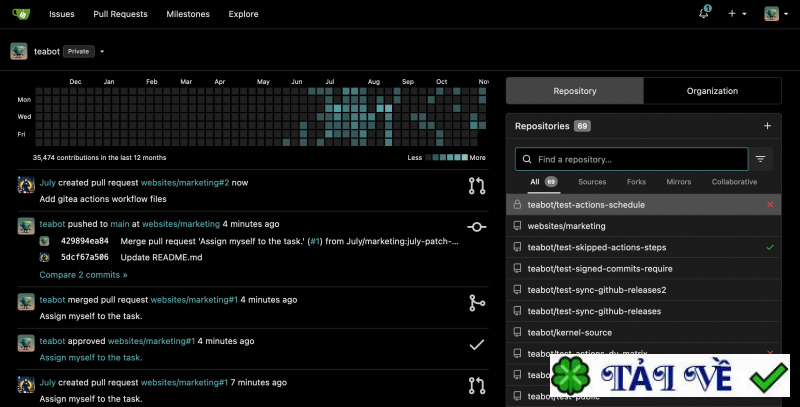800x407 pixels.
Task: Switch to the Repository view toggle
Action: click(x=574, y=91)
